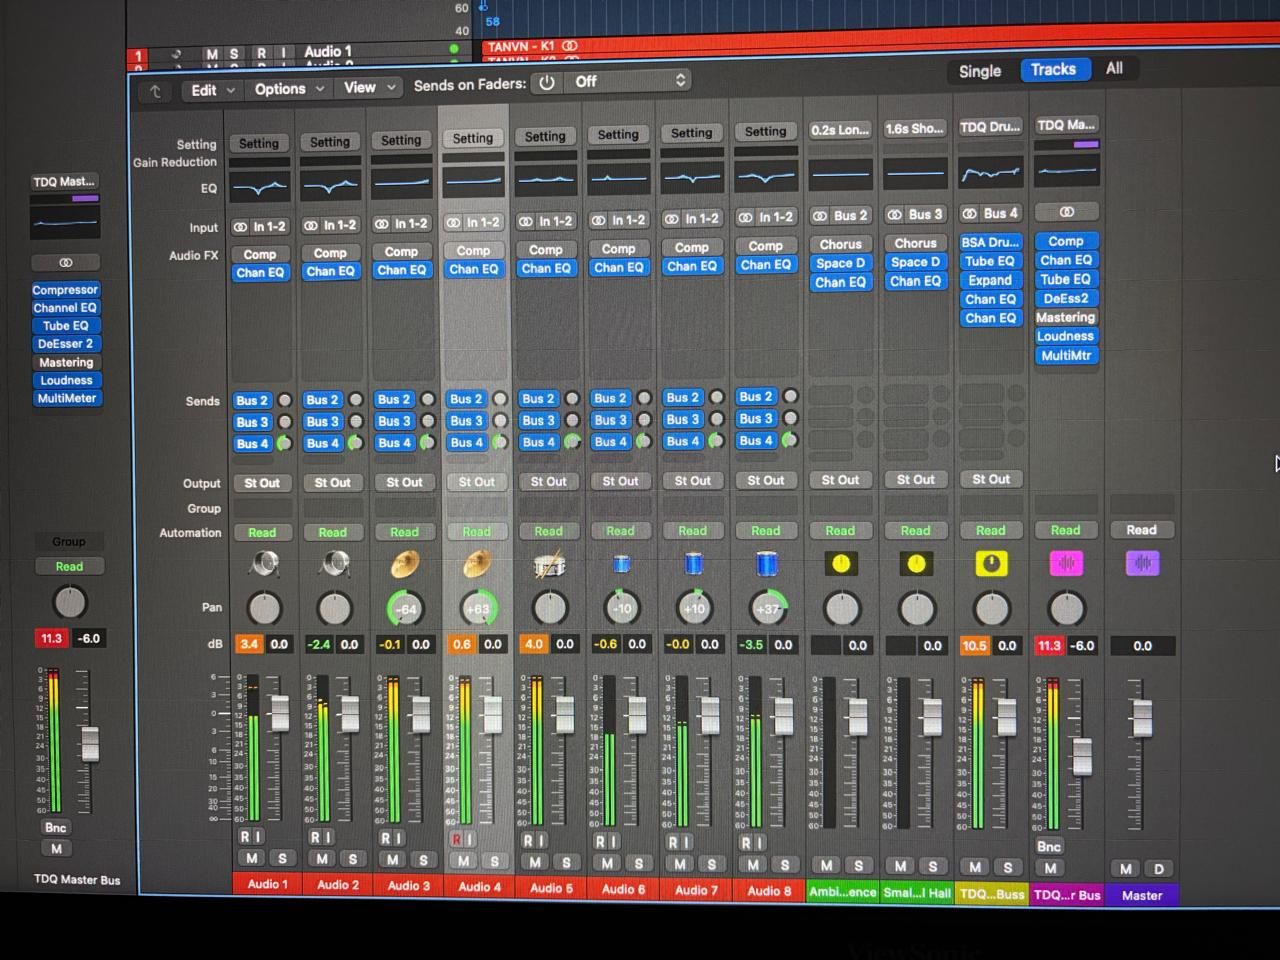Click the pan knob on Audio 7
Viewport: 1280px width, 960px height.
coord(694,608)
